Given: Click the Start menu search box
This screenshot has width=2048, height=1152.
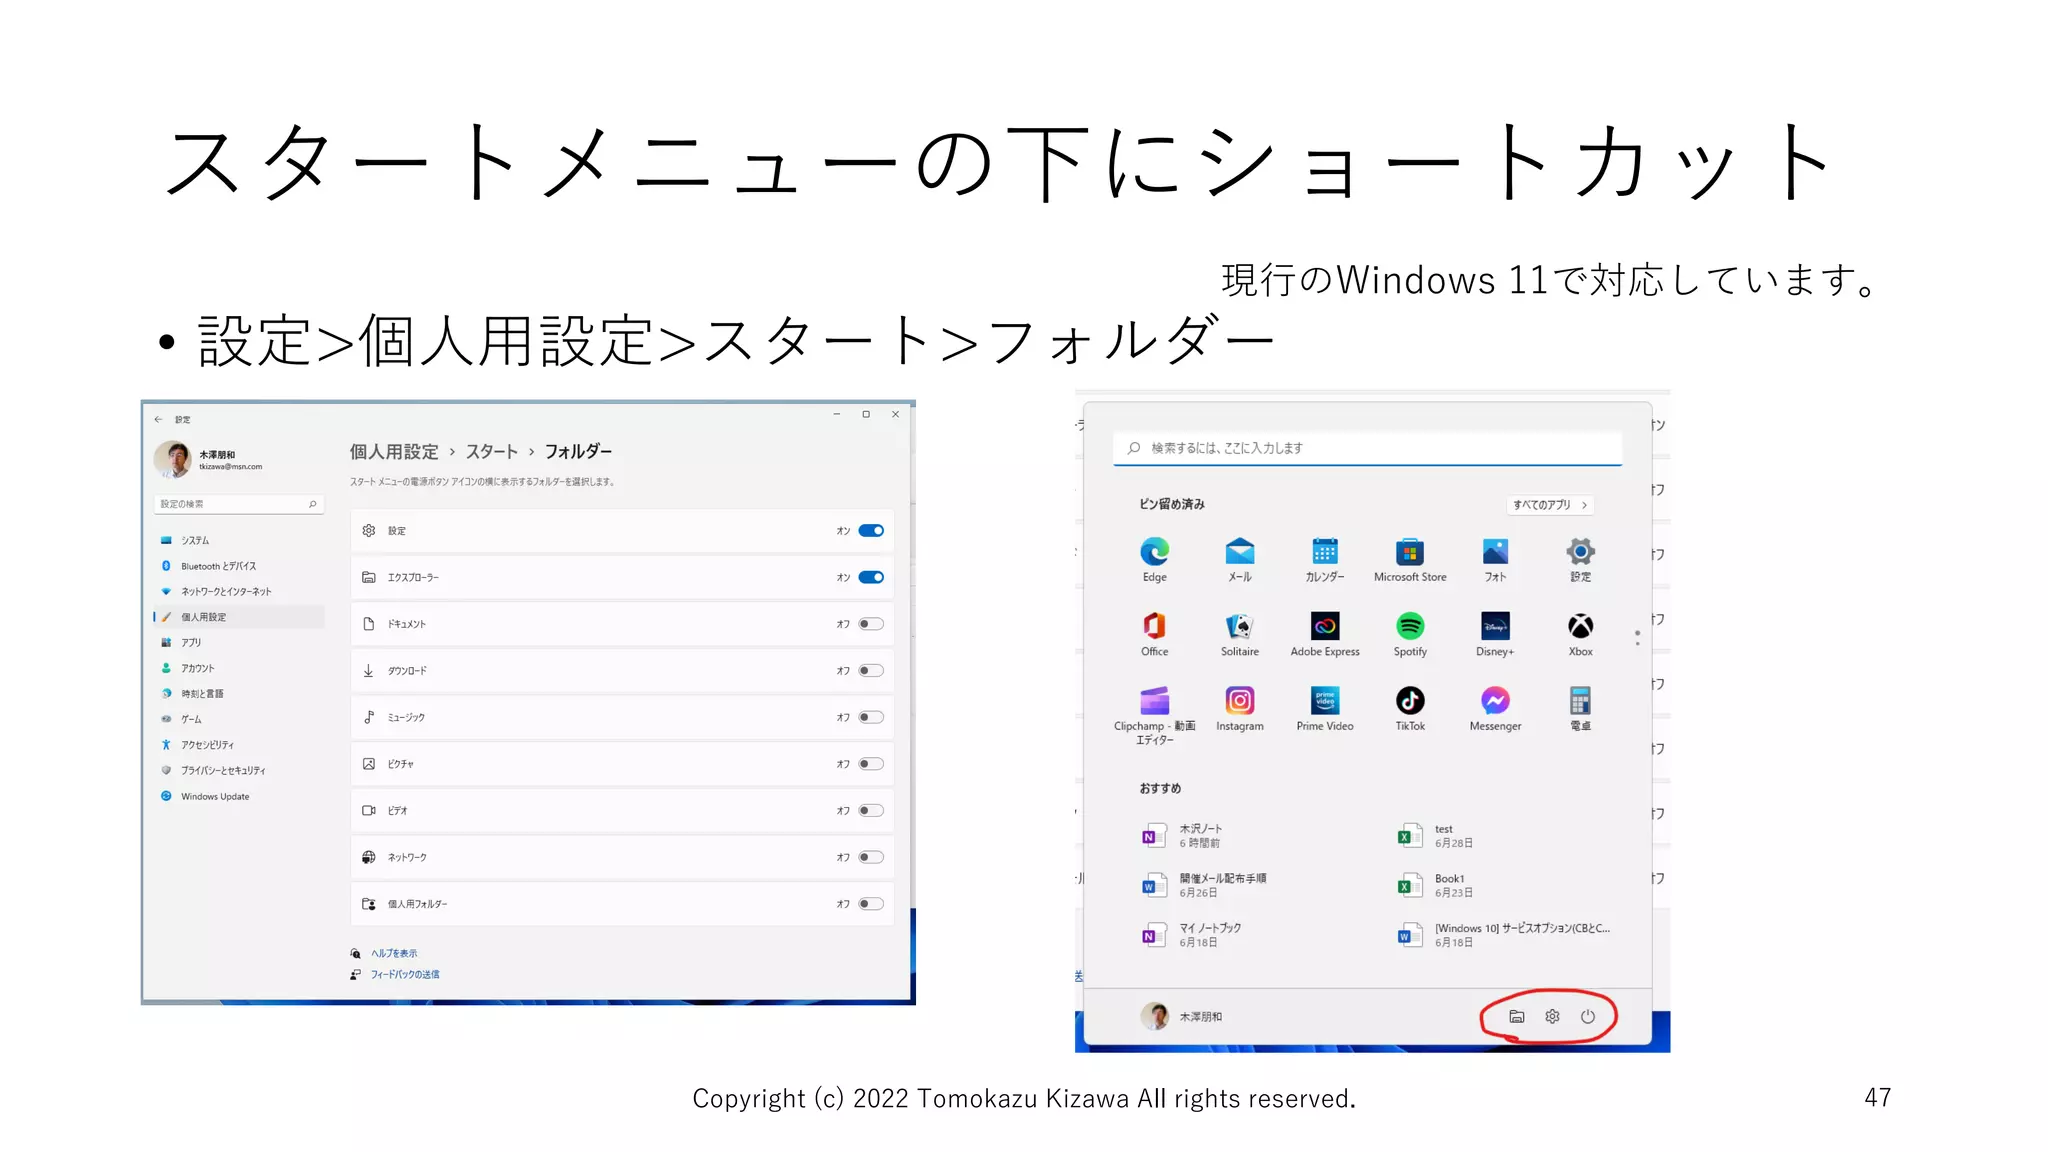Looking at the screenshot, I should (x=1367, y=449).
